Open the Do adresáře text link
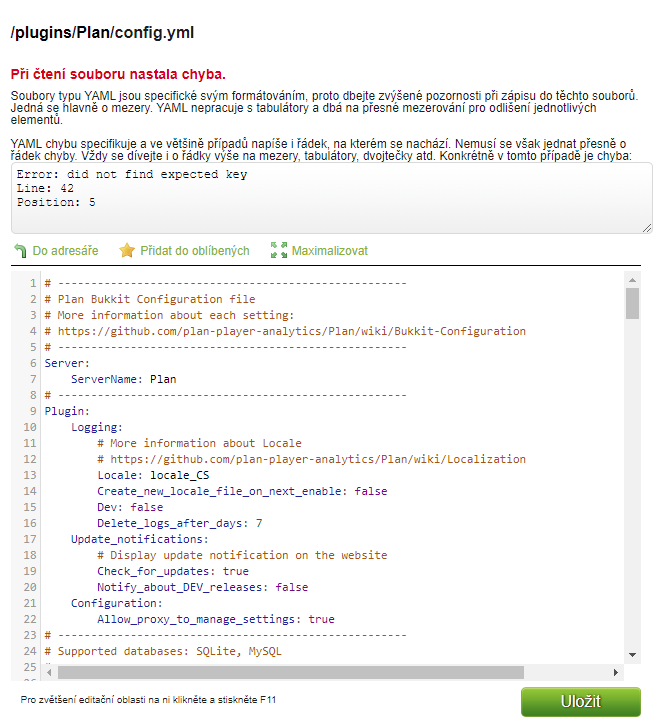Screen dimensions: 670x721 [65, 251]
